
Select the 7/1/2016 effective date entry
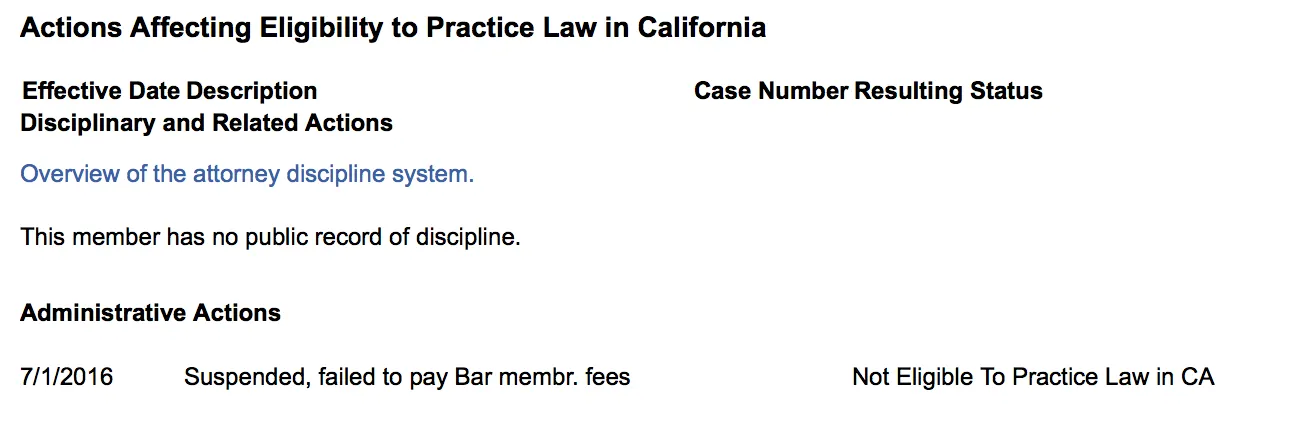coord(67,378)
